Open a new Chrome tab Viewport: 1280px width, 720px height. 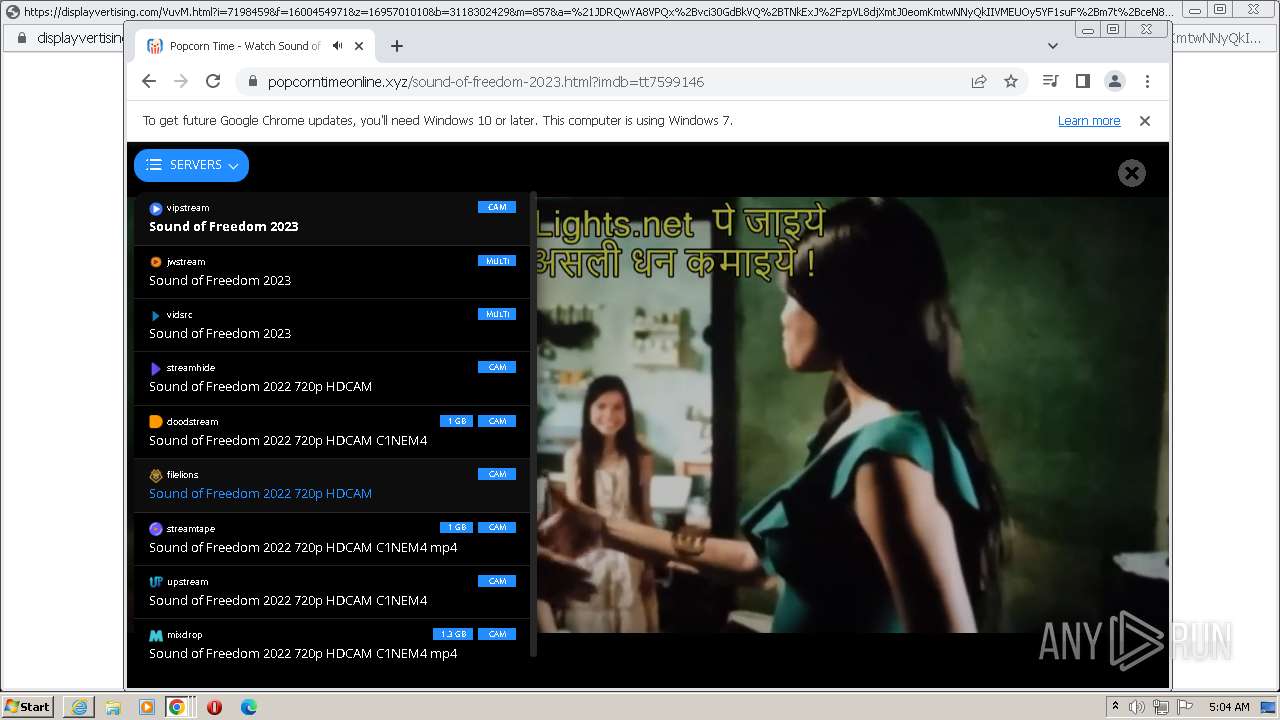397,46
